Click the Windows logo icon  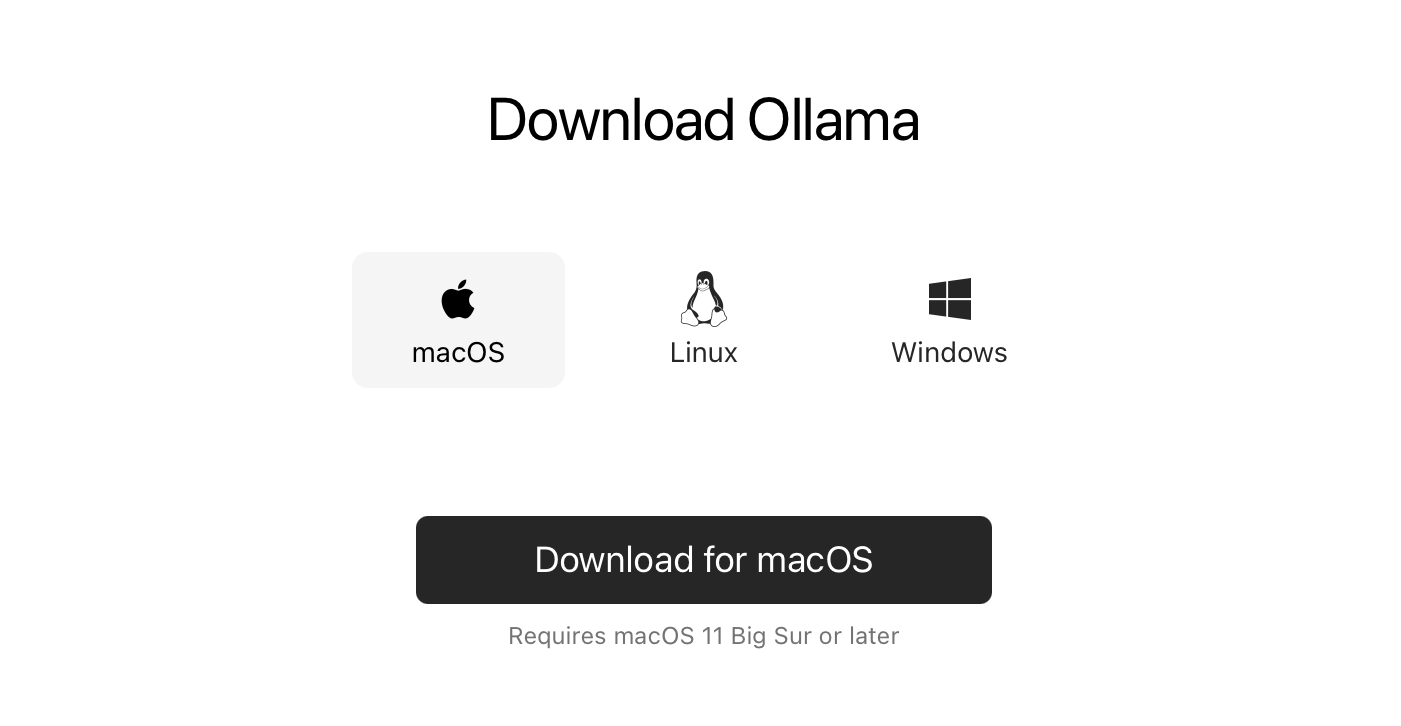[x=950, y=299]
